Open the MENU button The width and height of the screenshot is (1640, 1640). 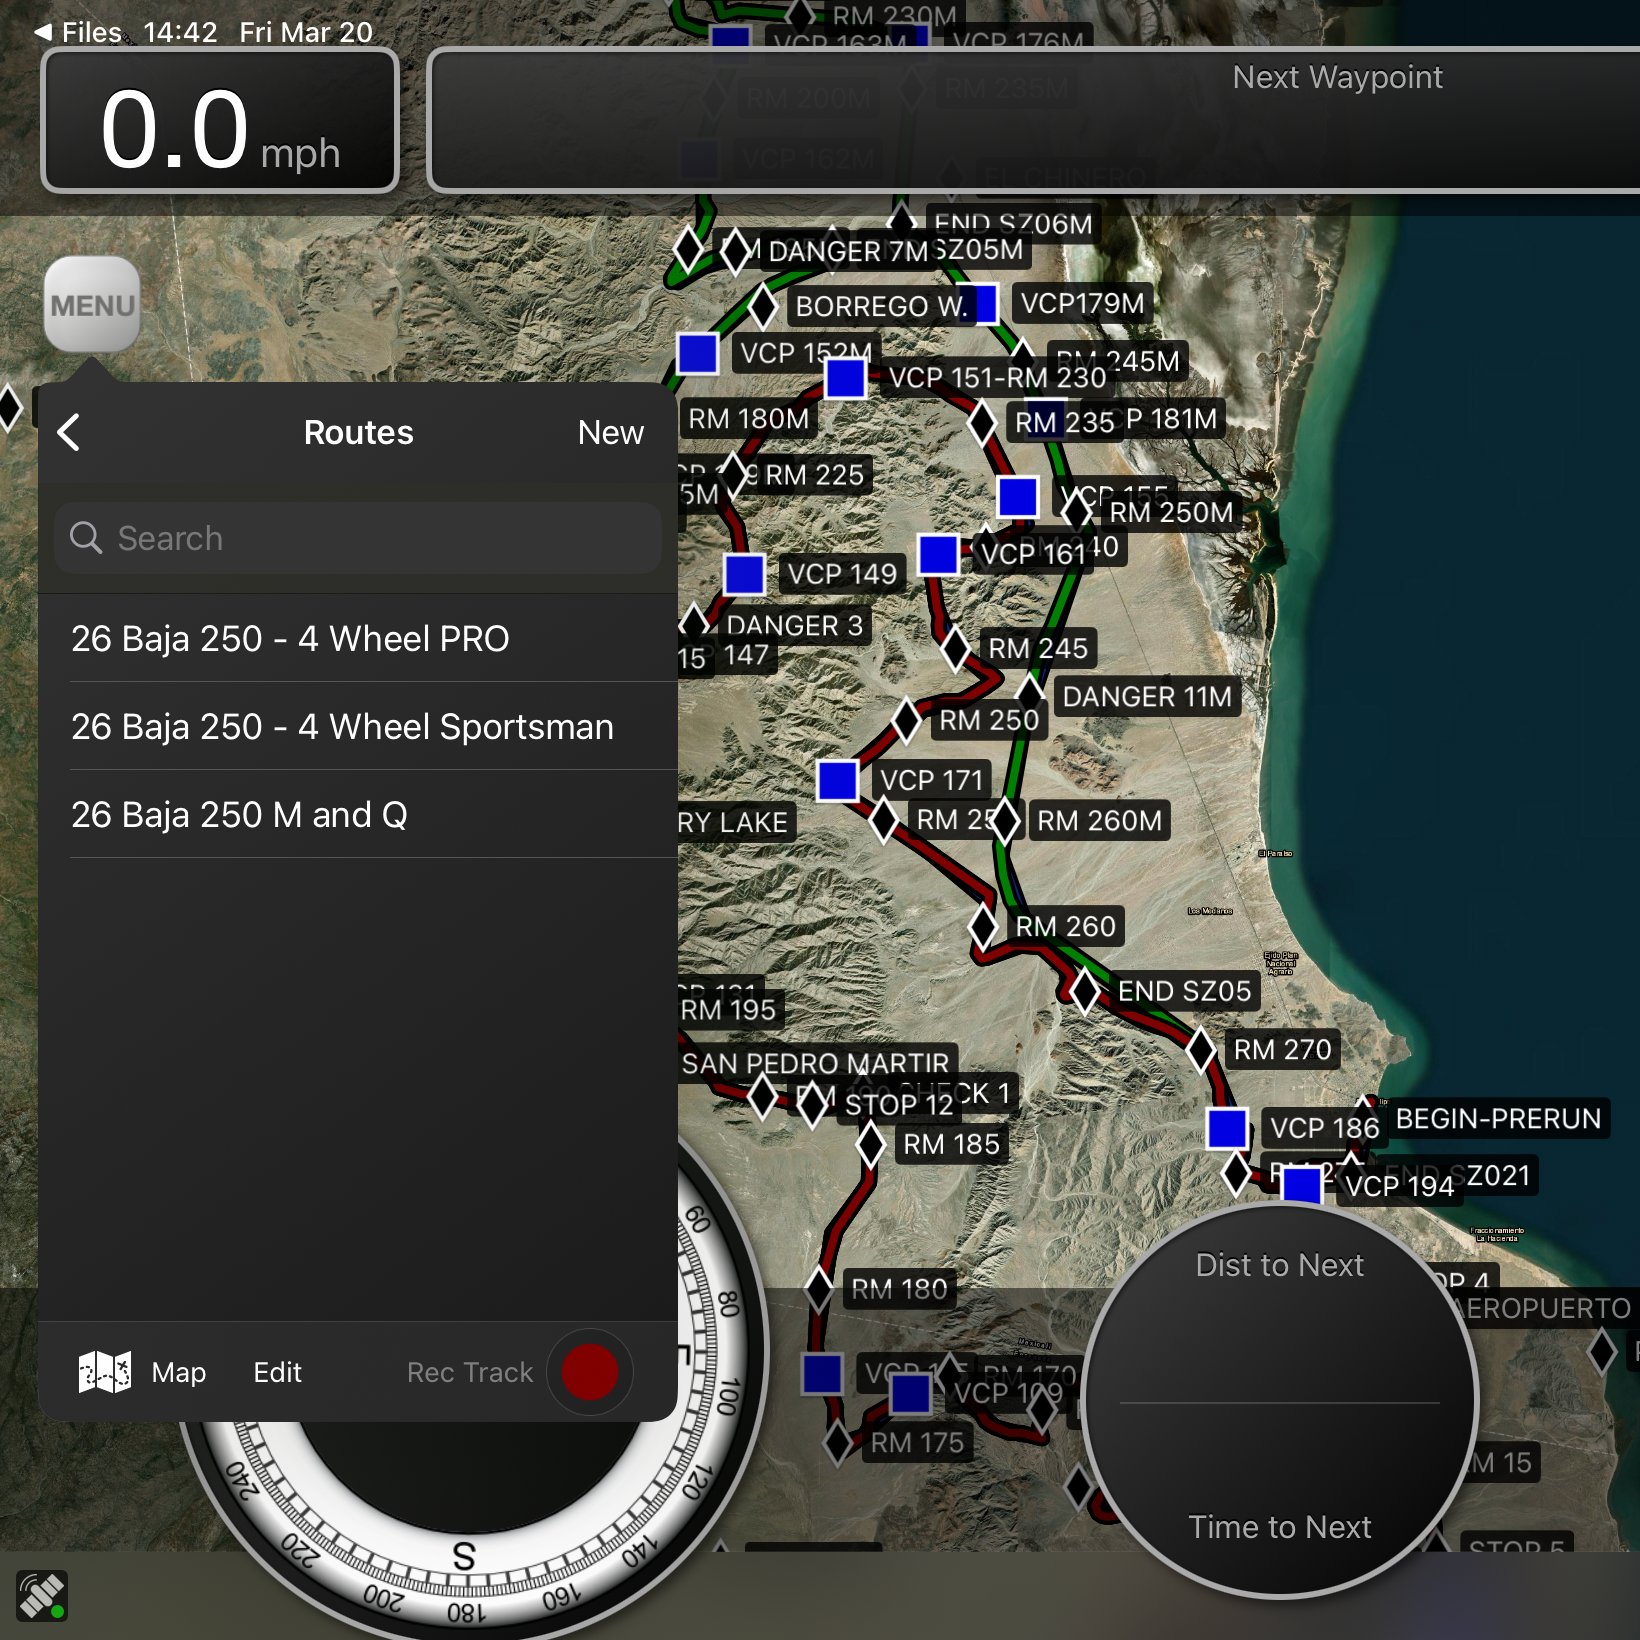pos(92,305)
